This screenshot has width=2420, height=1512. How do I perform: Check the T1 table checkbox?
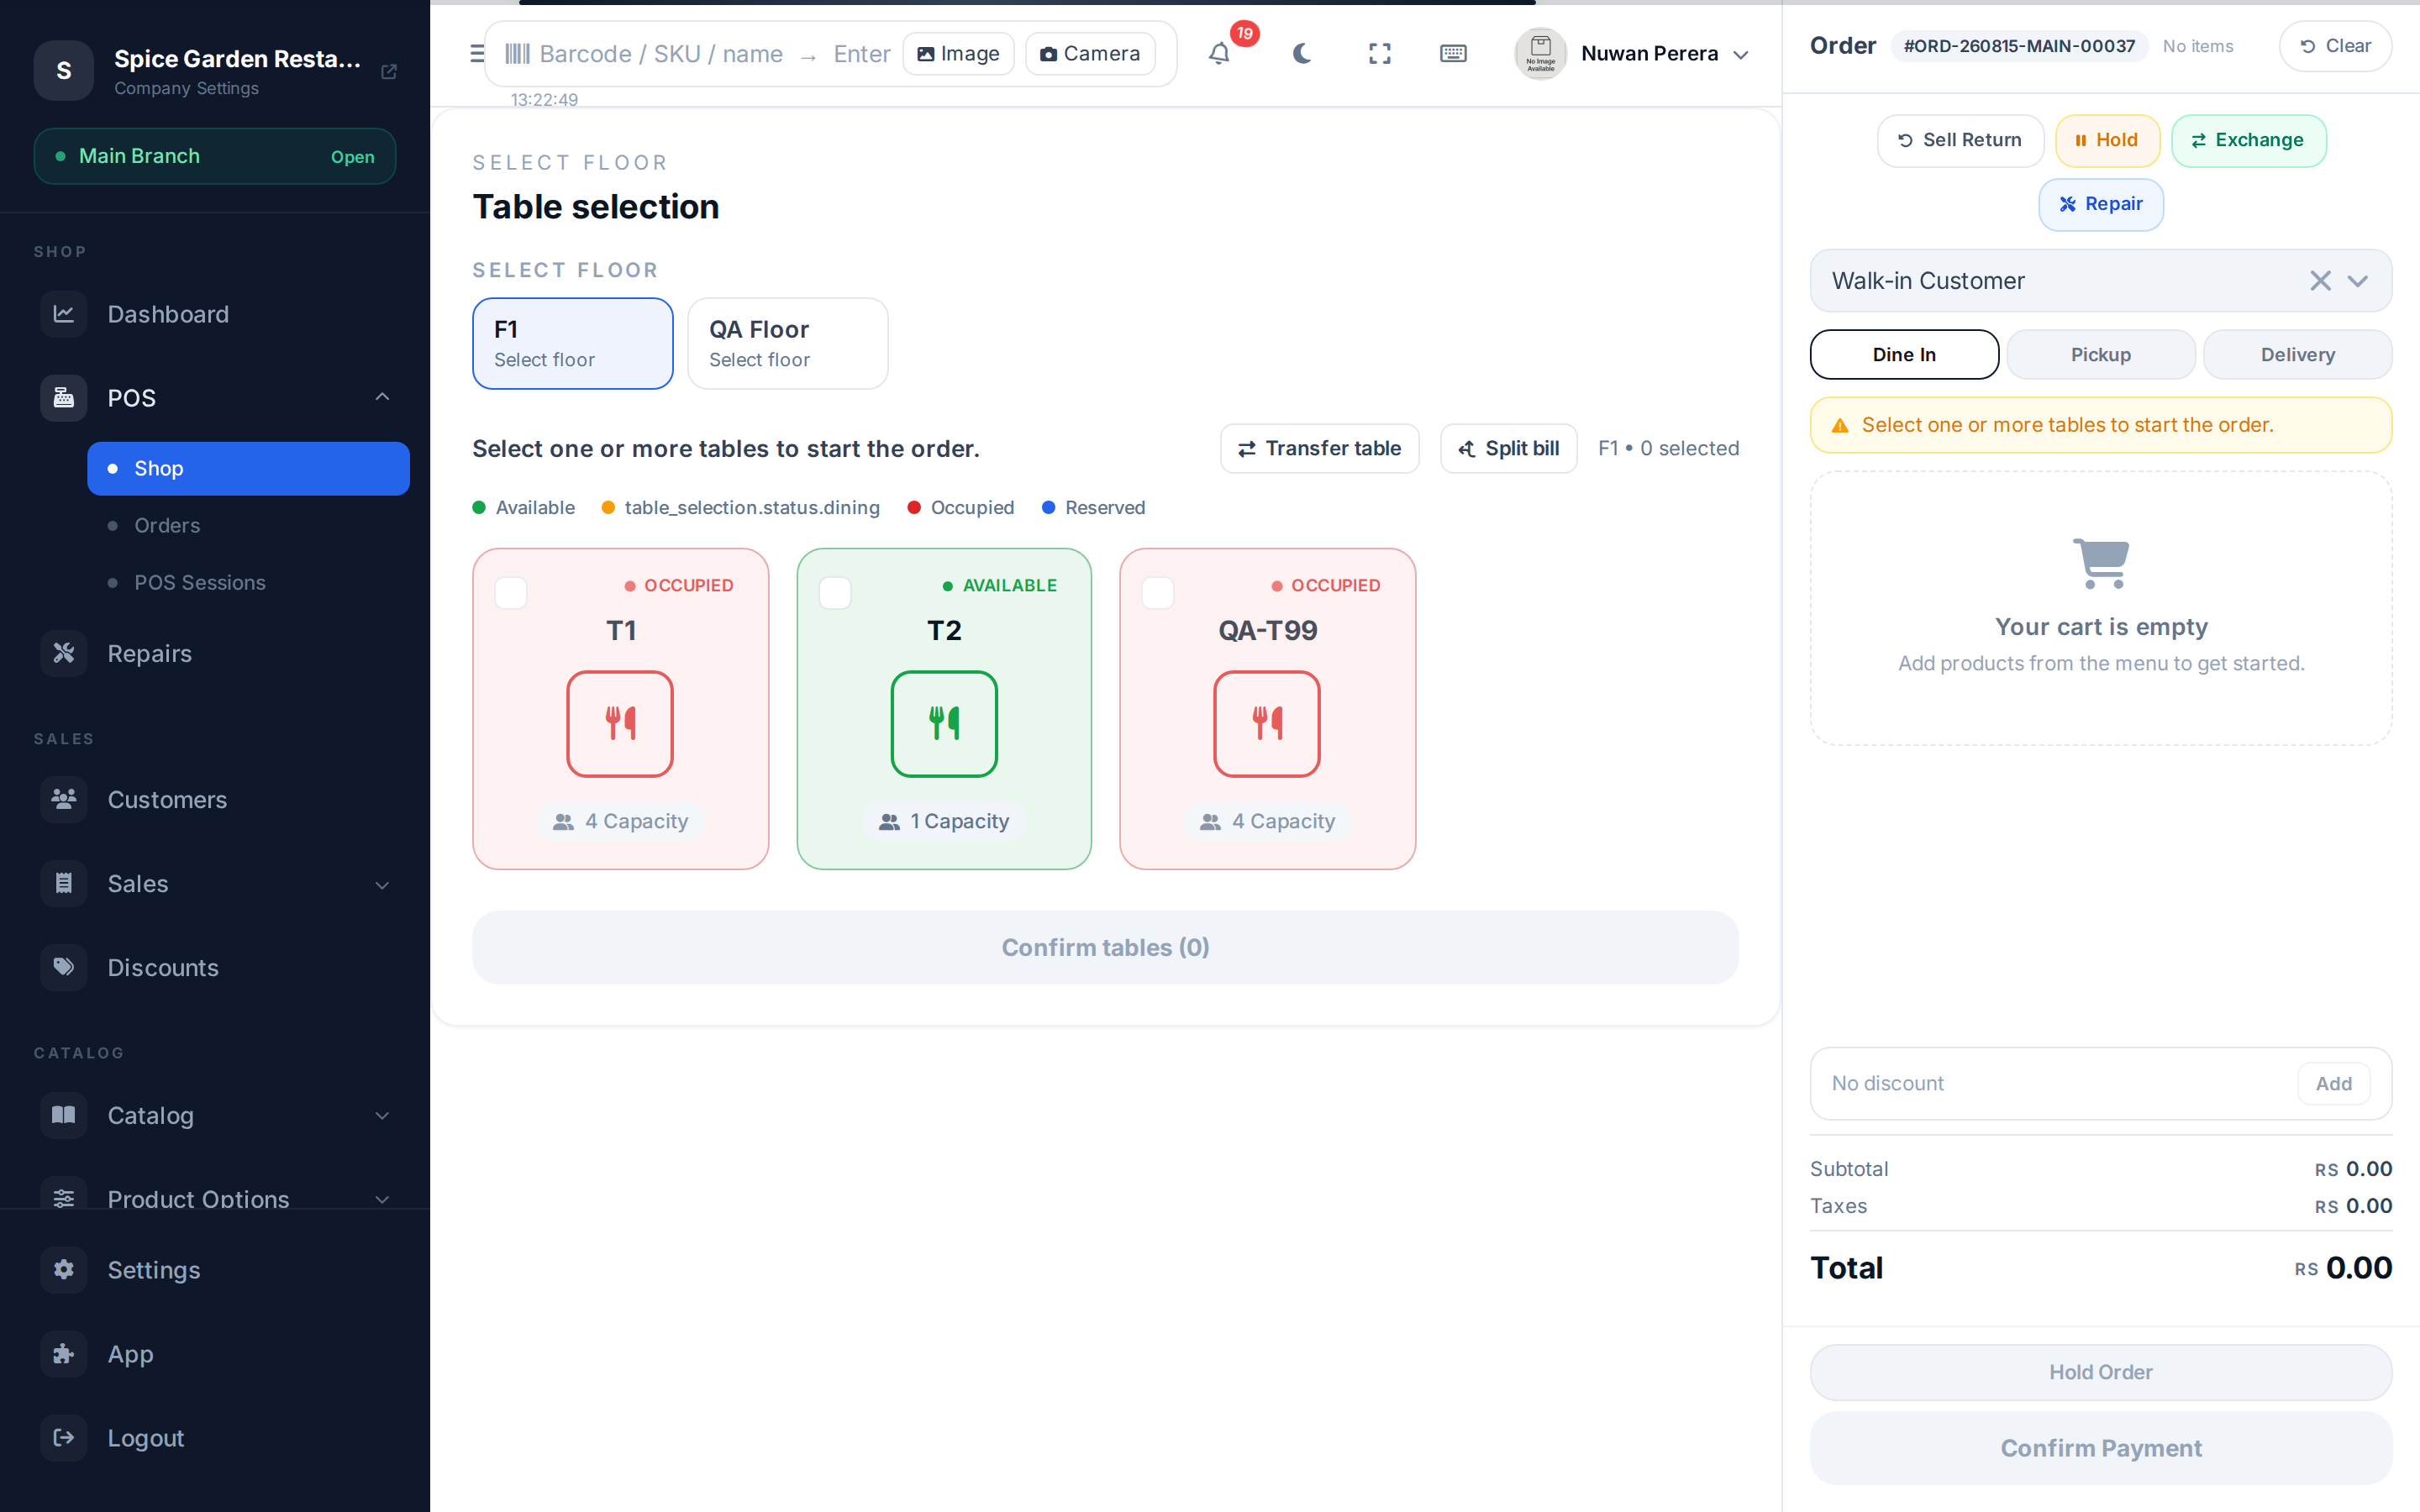(511, 593)
